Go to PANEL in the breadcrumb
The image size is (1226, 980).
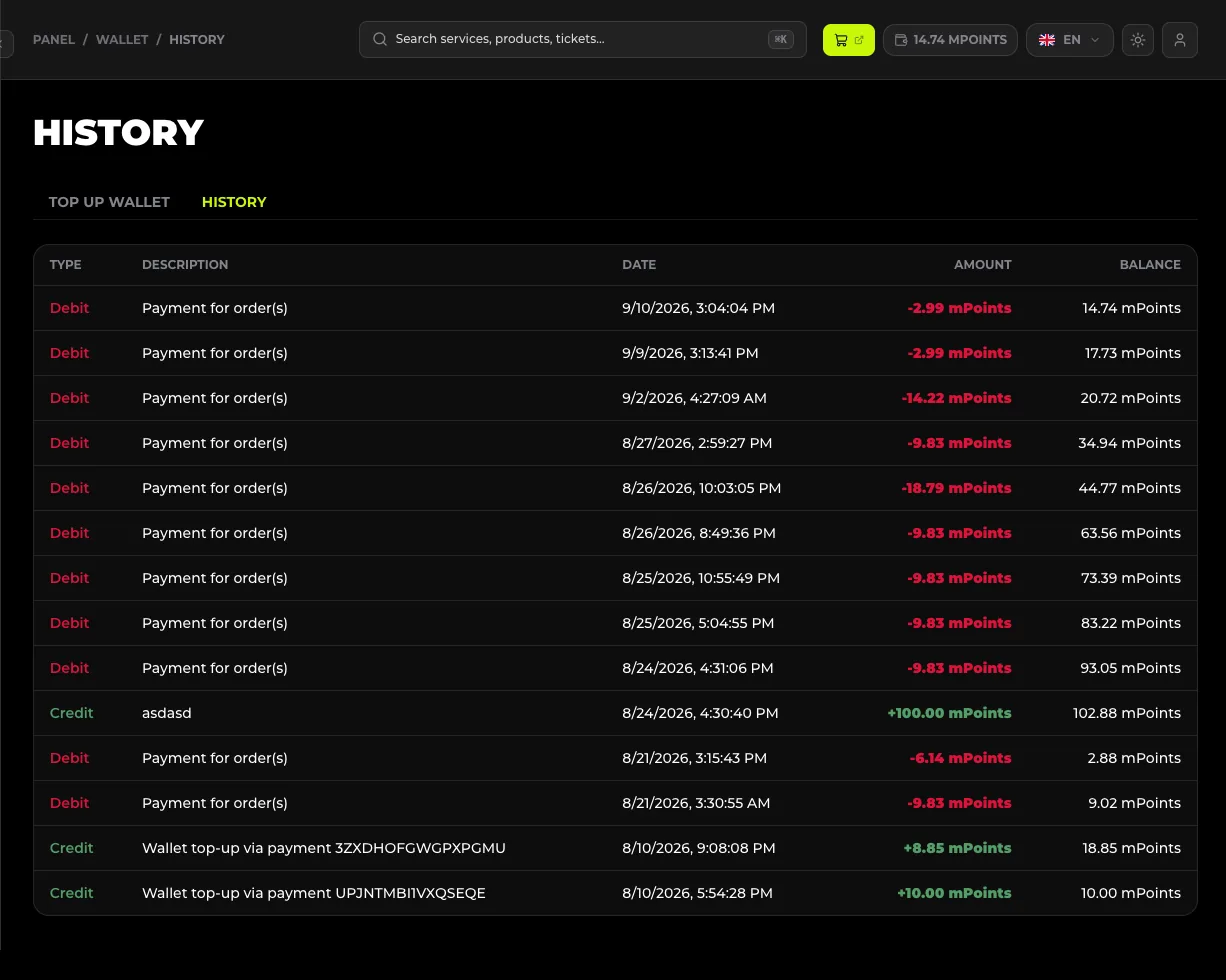tap(54, 40)
